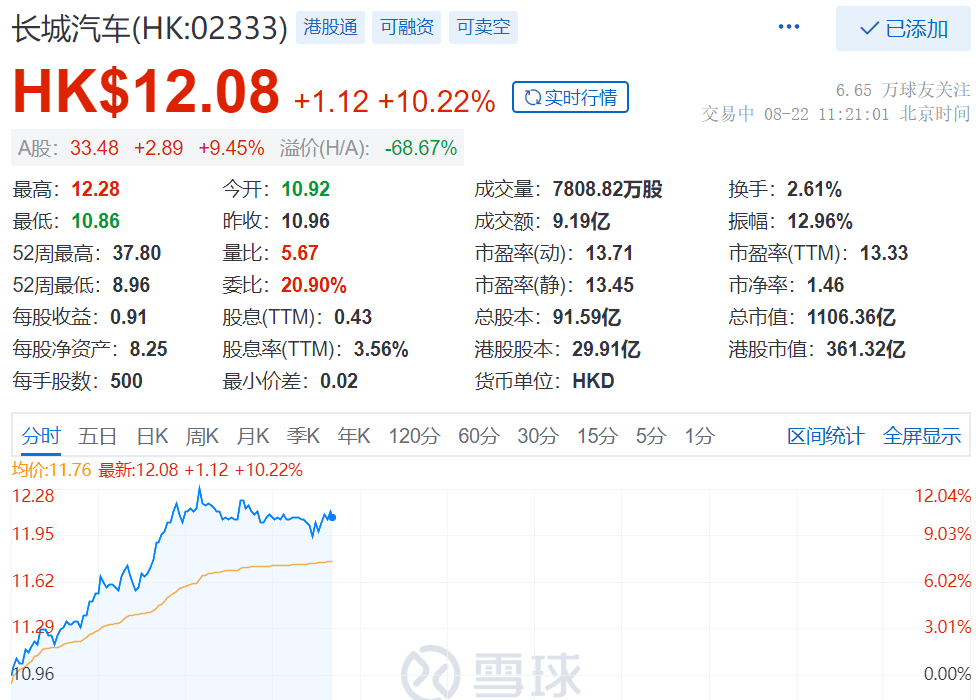Image resolution: width=976 pixels, height=700 pixels.
Task: Select the 1分 interval tab
Action: (x=700, y=436)
